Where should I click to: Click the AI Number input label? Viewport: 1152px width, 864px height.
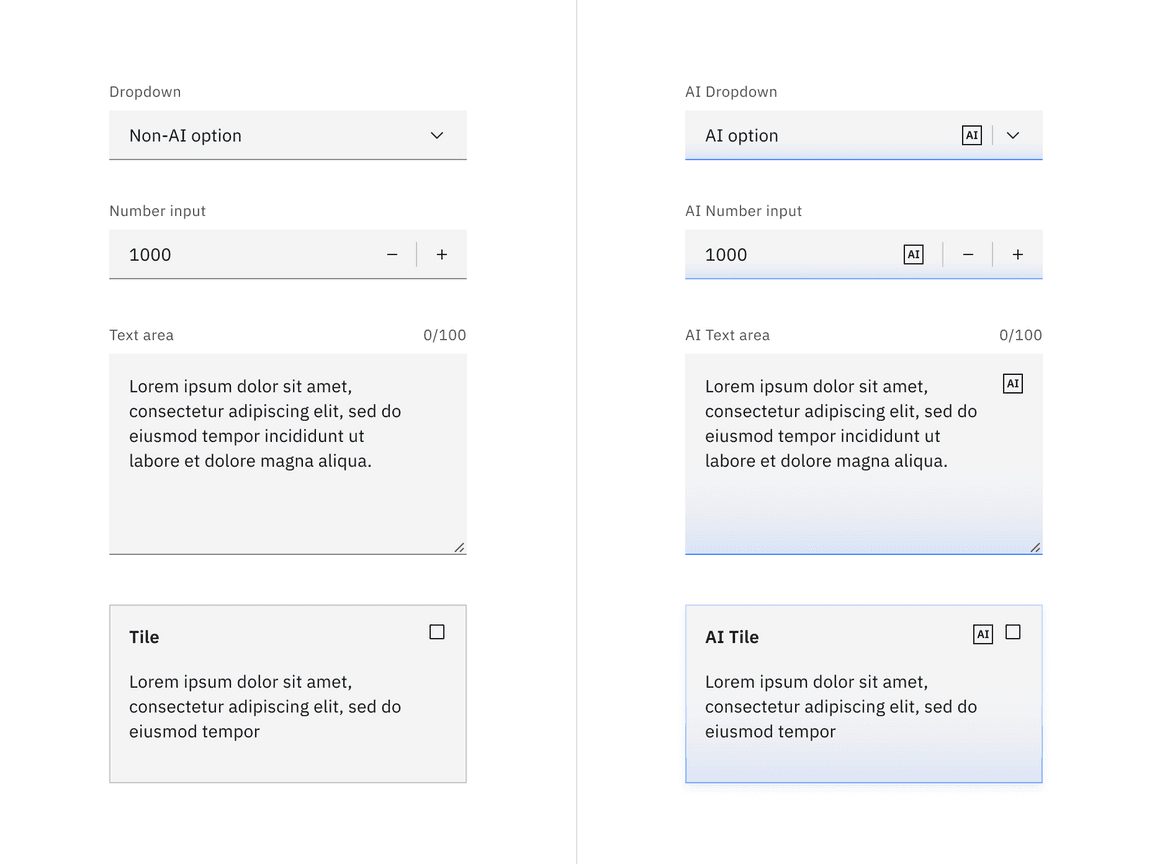[744, 211]
